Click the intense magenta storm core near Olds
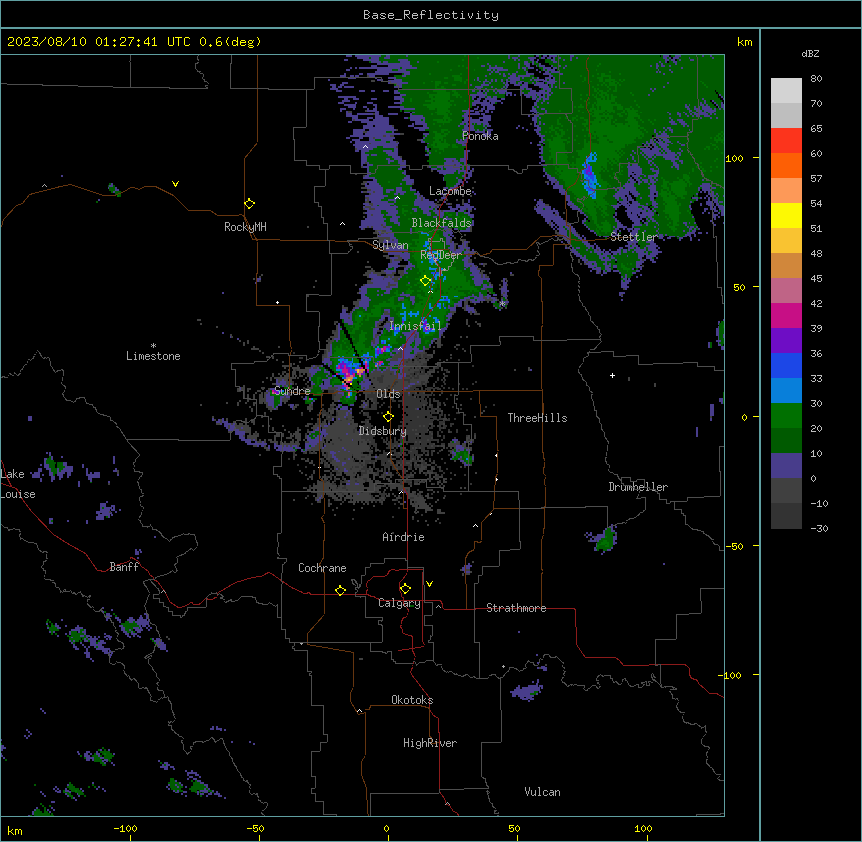Screen dimensions: 862x842 [x=349, y=373]
